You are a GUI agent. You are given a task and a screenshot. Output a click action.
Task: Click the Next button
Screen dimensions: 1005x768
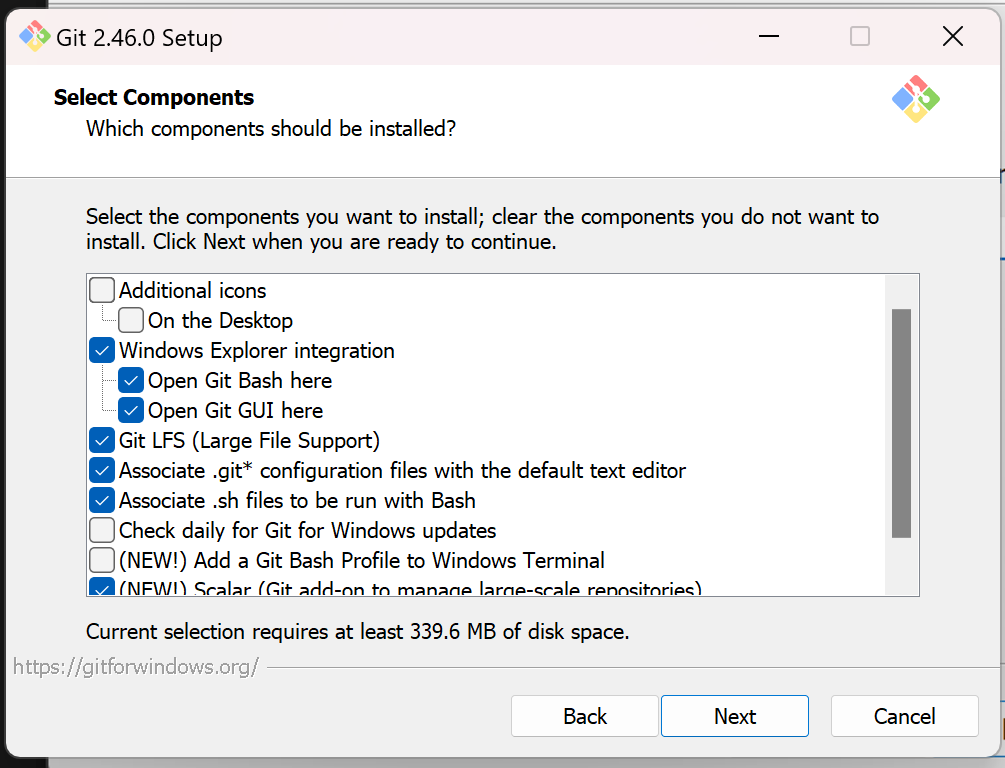pos(735,716)
